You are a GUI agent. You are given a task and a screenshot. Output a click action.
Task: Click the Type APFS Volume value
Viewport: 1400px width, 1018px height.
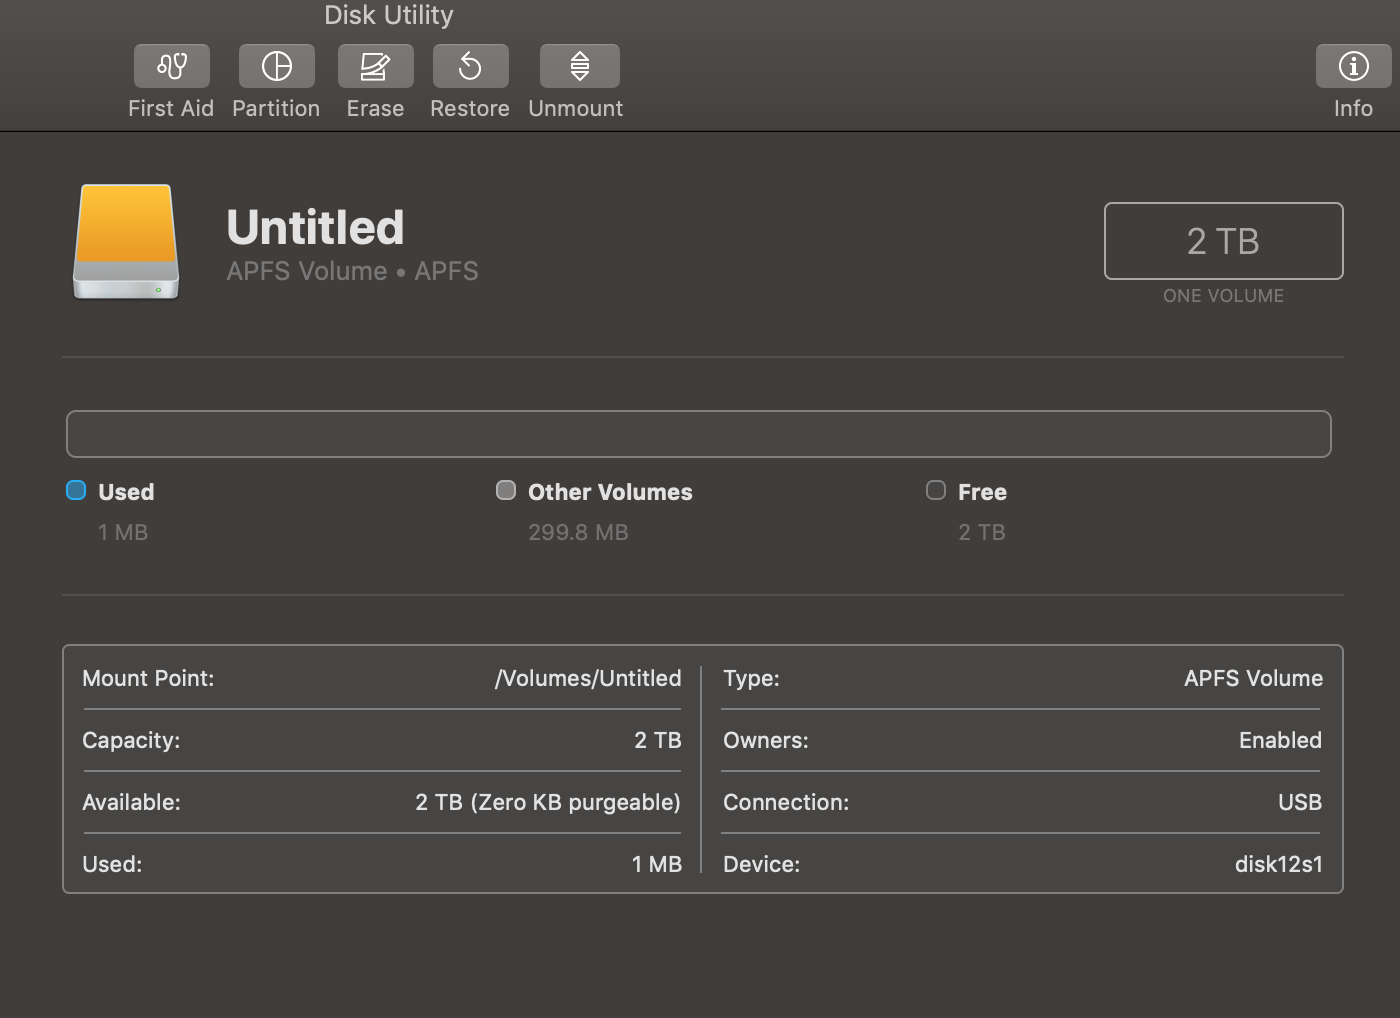point(1253,678)
